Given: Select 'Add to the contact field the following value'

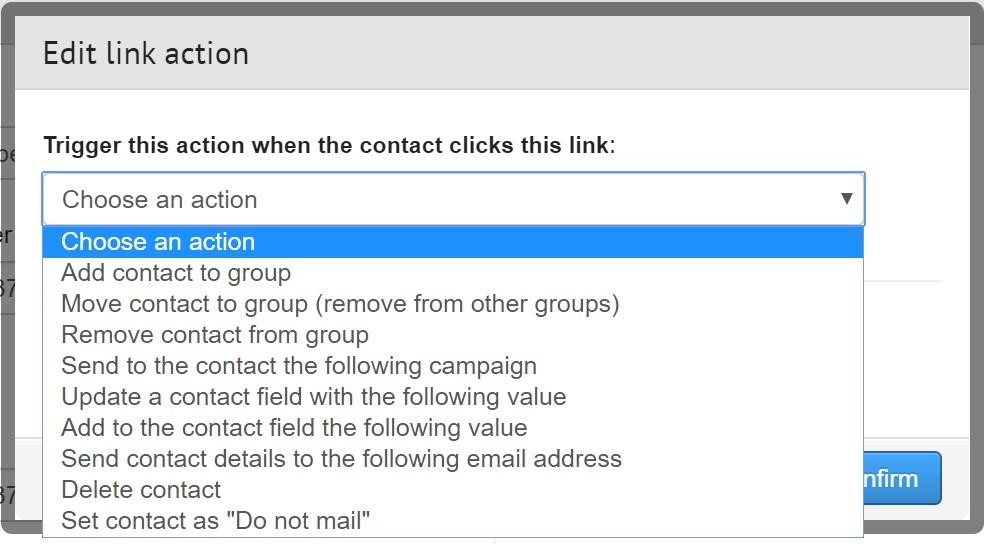Looking at the screenshot, I should [294, 428].
